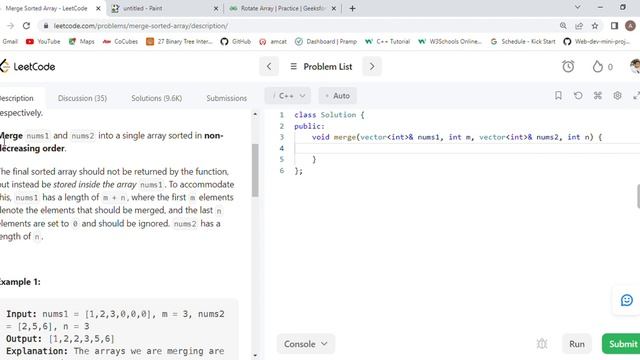
Task: Click the debugger bug icon
Action: click(542, 344)
